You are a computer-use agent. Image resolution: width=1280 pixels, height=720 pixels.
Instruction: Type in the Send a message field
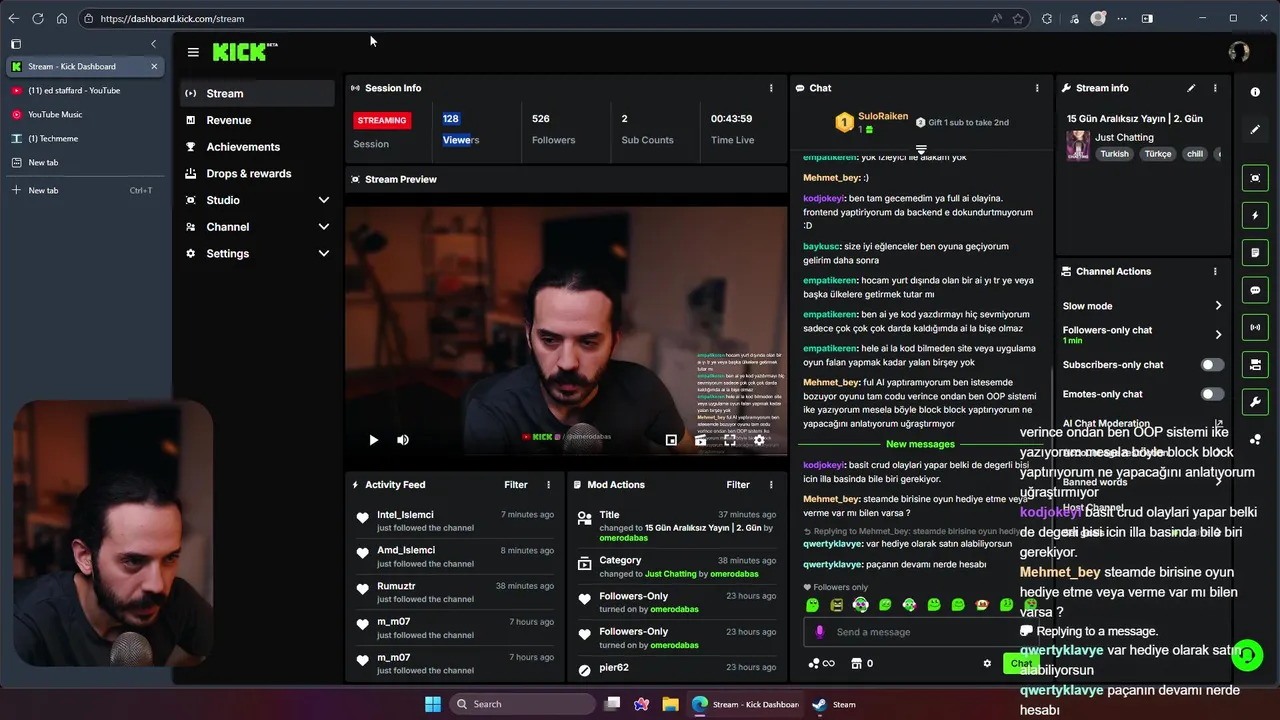[x=918, y=632]
